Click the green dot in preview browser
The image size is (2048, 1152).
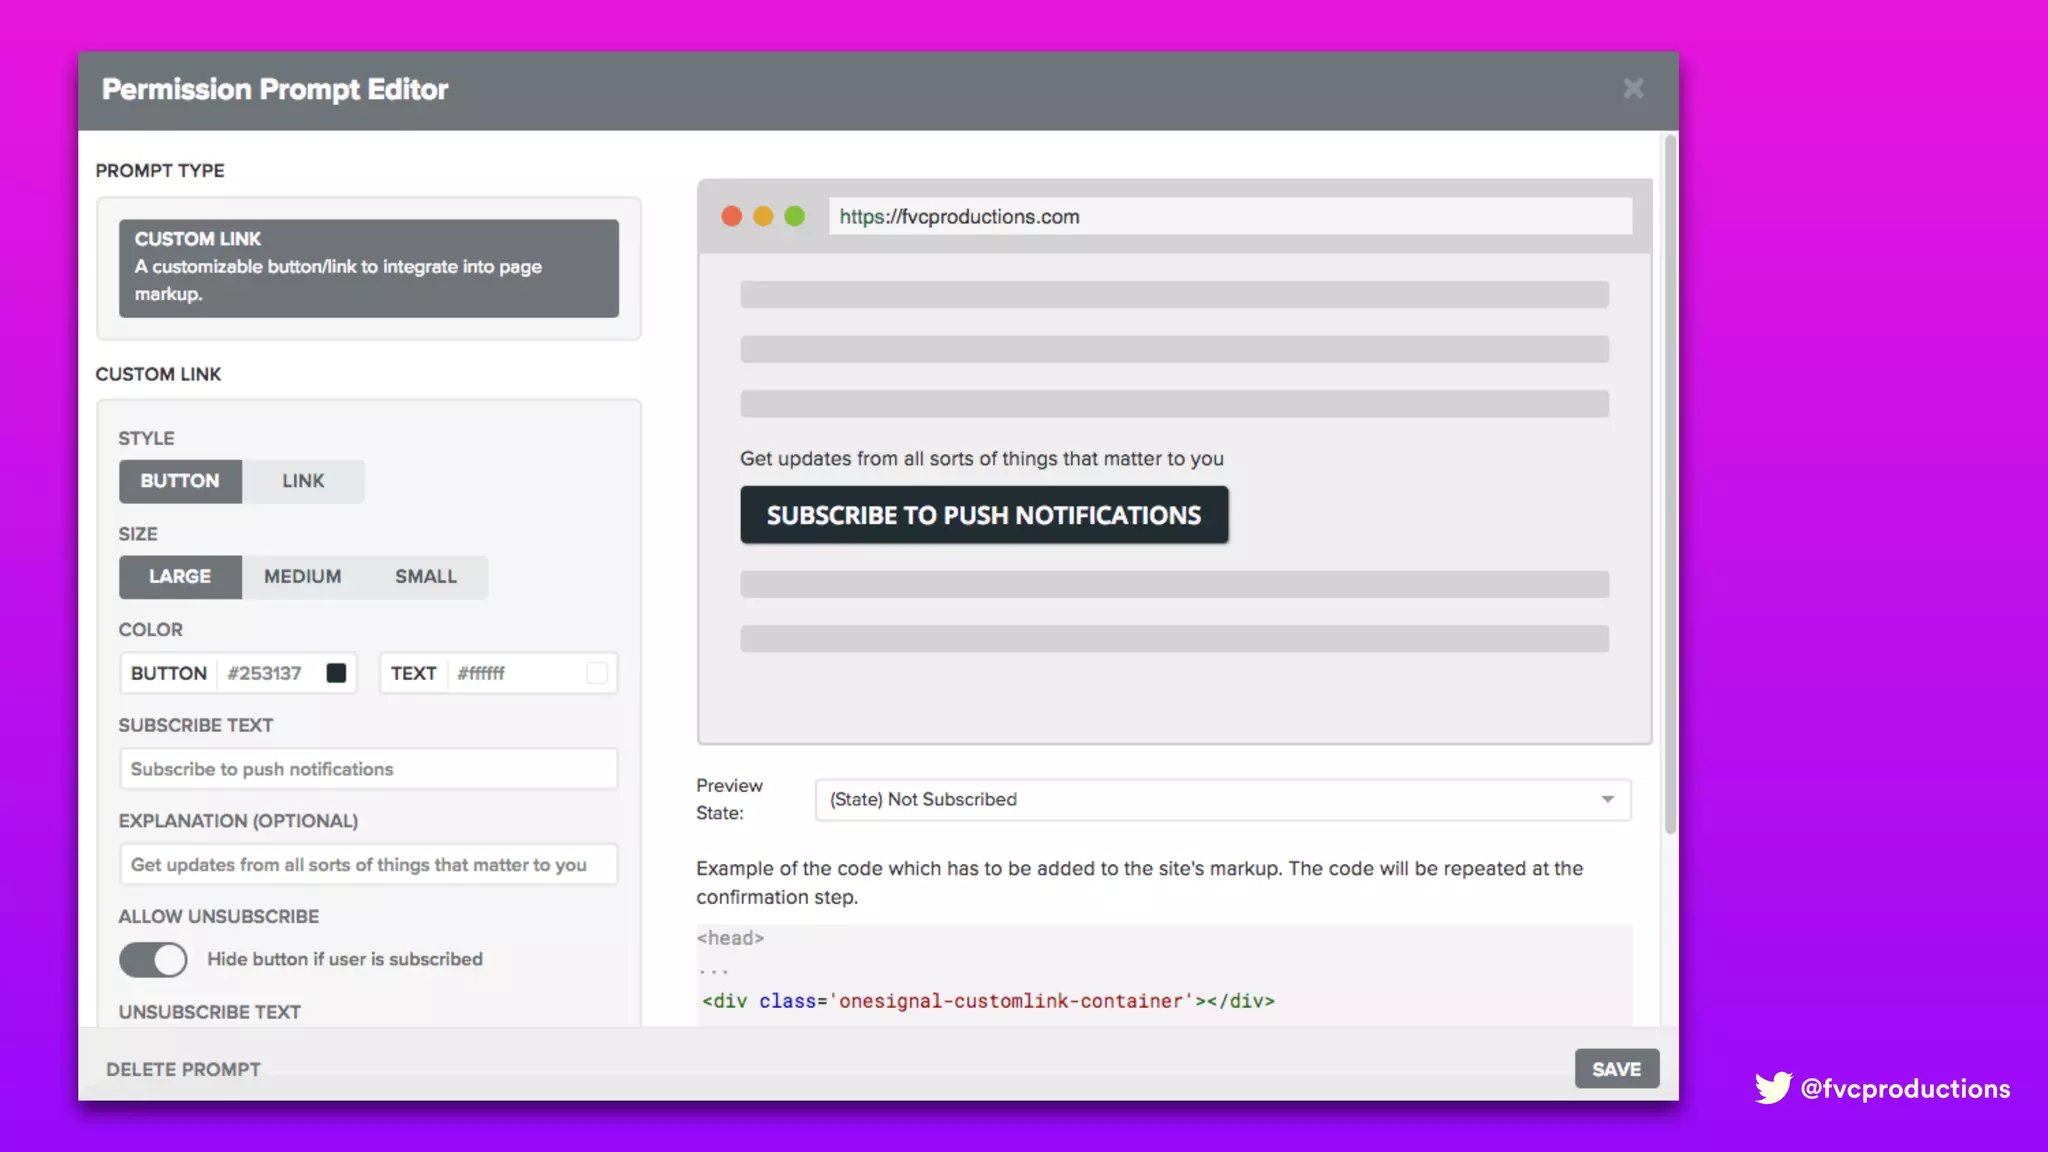(x=795, y=216)
